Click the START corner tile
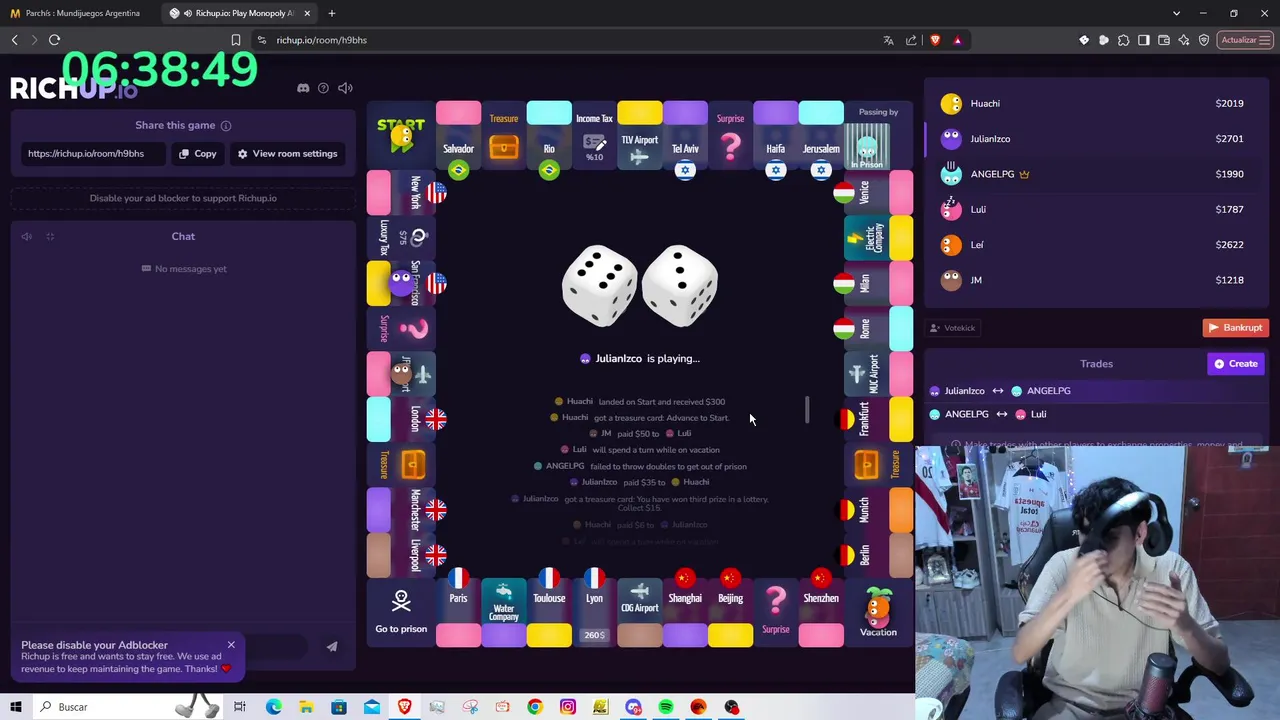Screen dimensions: 1280x720 (x=401, y=135)
